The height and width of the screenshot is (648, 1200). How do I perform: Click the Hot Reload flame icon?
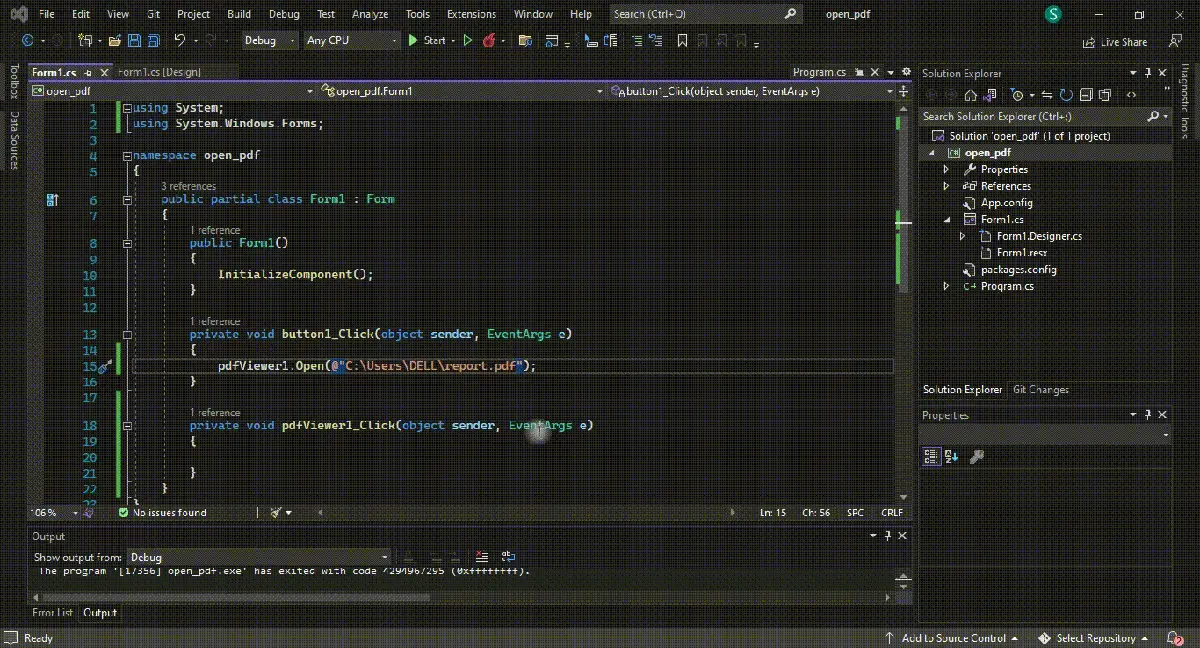tap(489, 41)
